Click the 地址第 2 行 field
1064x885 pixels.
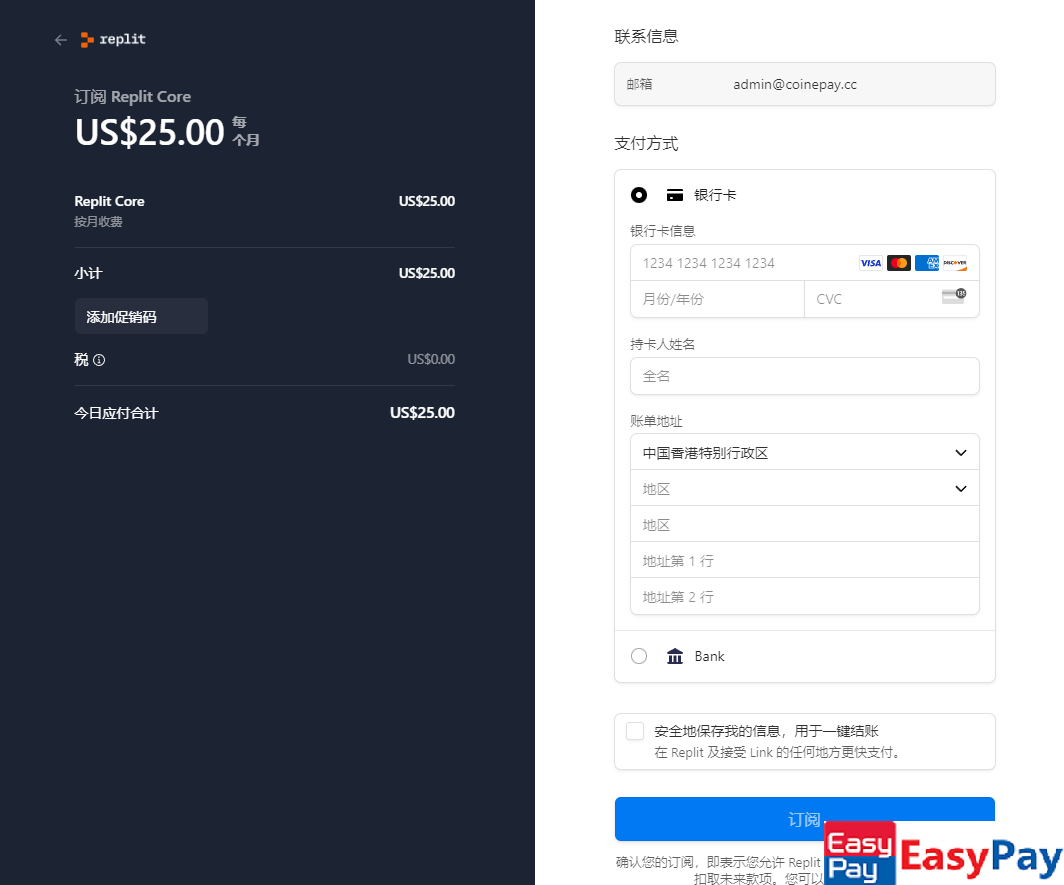[805, 597]
